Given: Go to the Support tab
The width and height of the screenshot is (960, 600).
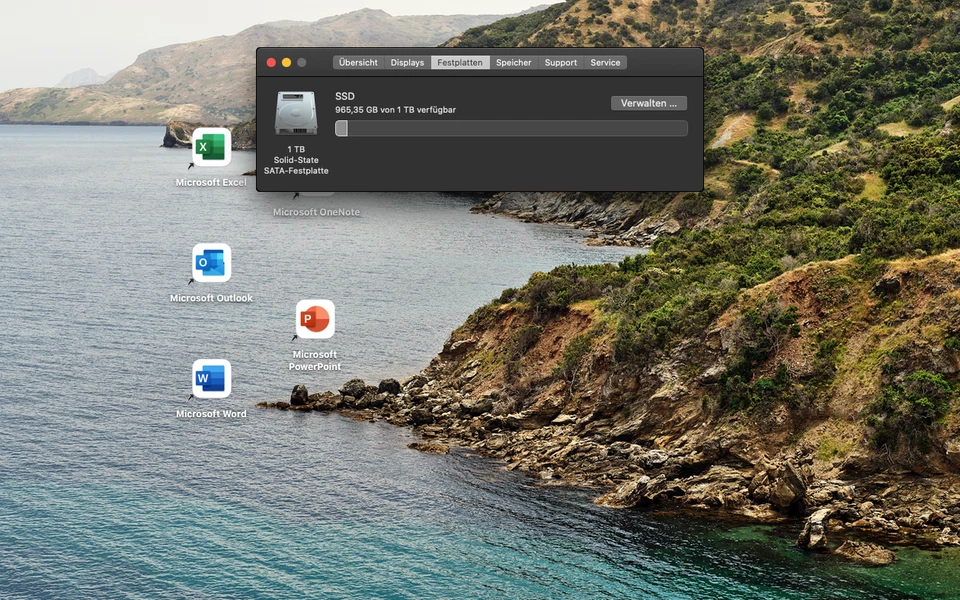Looking at the screenshot, I should pos(561,62).
